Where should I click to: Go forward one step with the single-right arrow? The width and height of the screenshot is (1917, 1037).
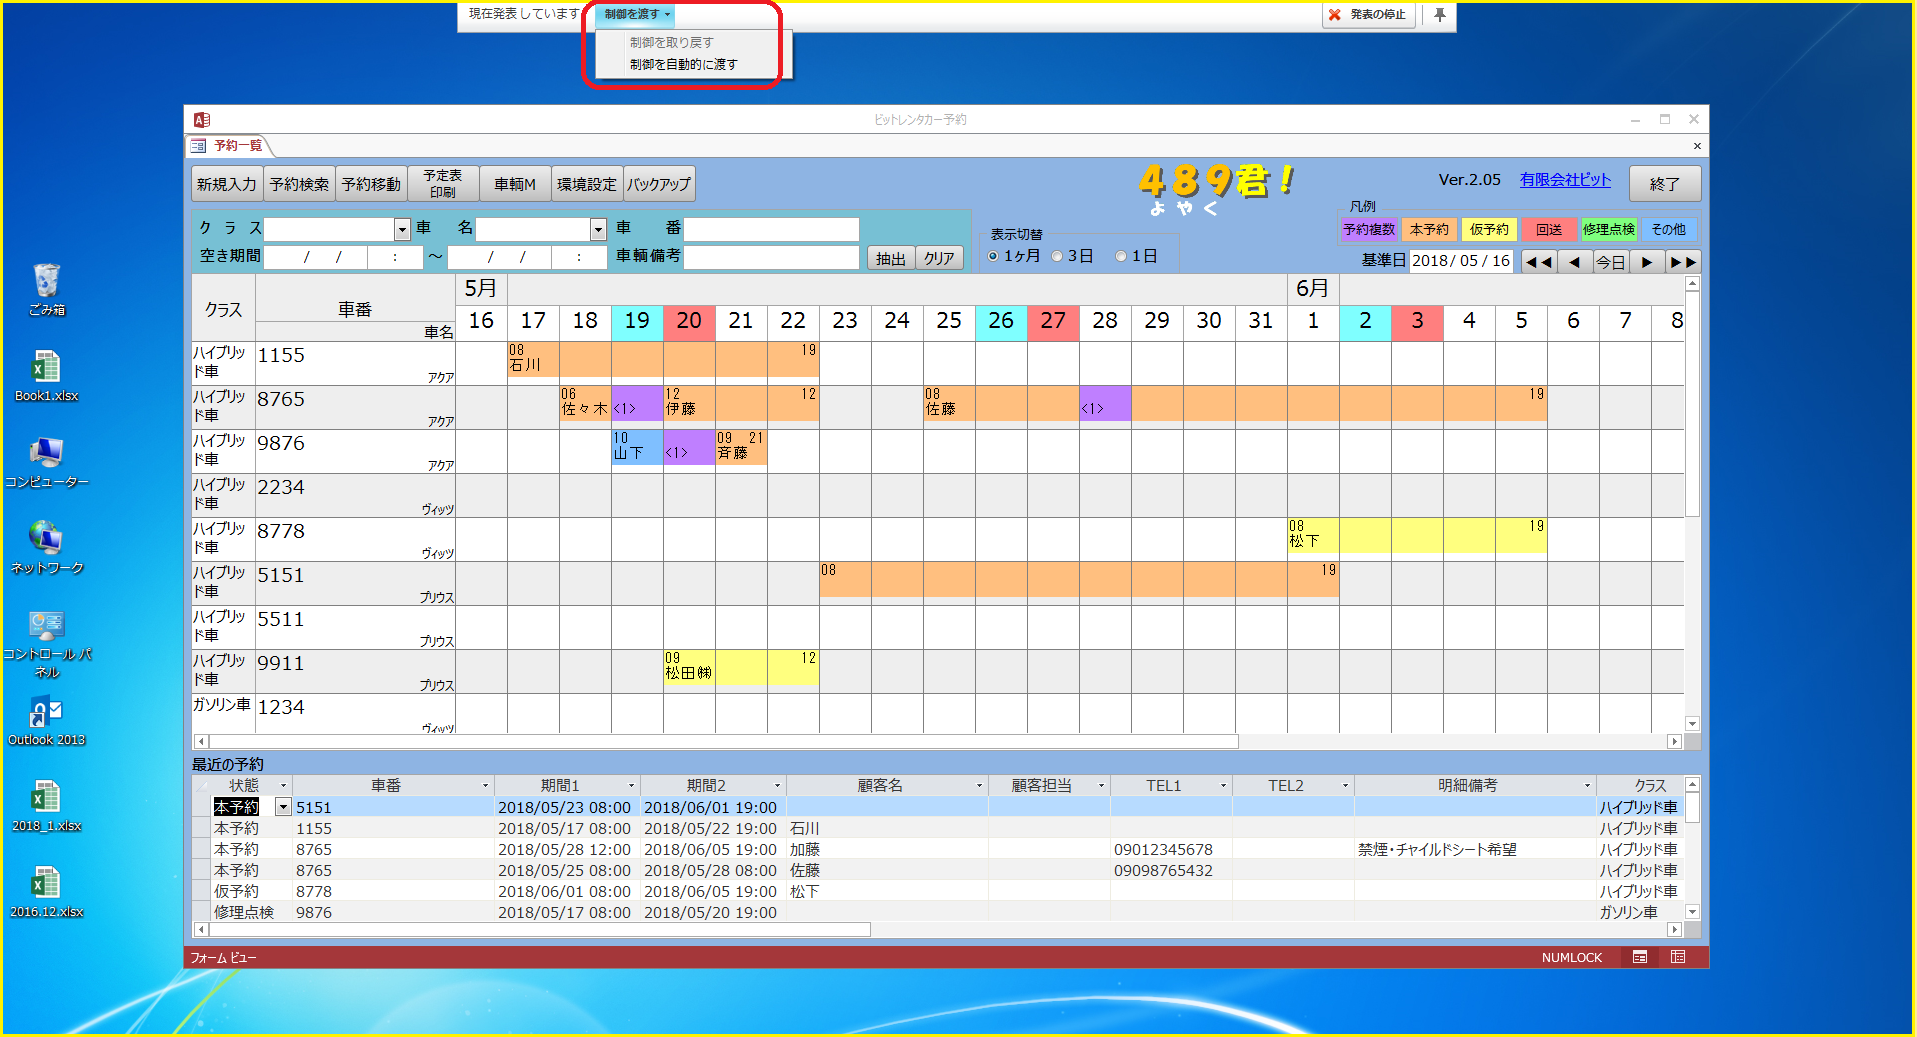(x=1646, y=262)
